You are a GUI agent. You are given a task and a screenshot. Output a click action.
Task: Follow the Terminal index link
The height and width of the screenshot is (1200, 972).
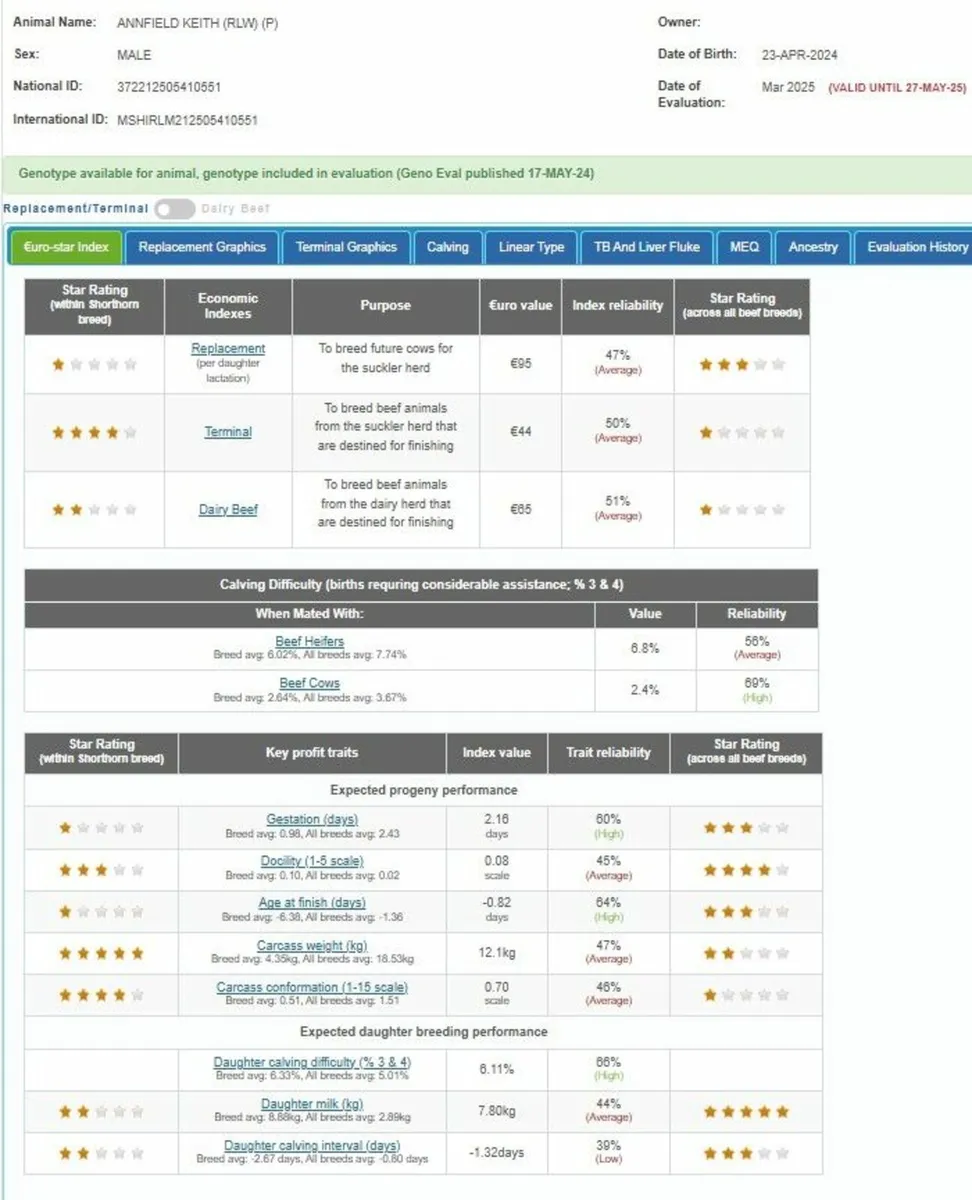[x=228, y=432]
